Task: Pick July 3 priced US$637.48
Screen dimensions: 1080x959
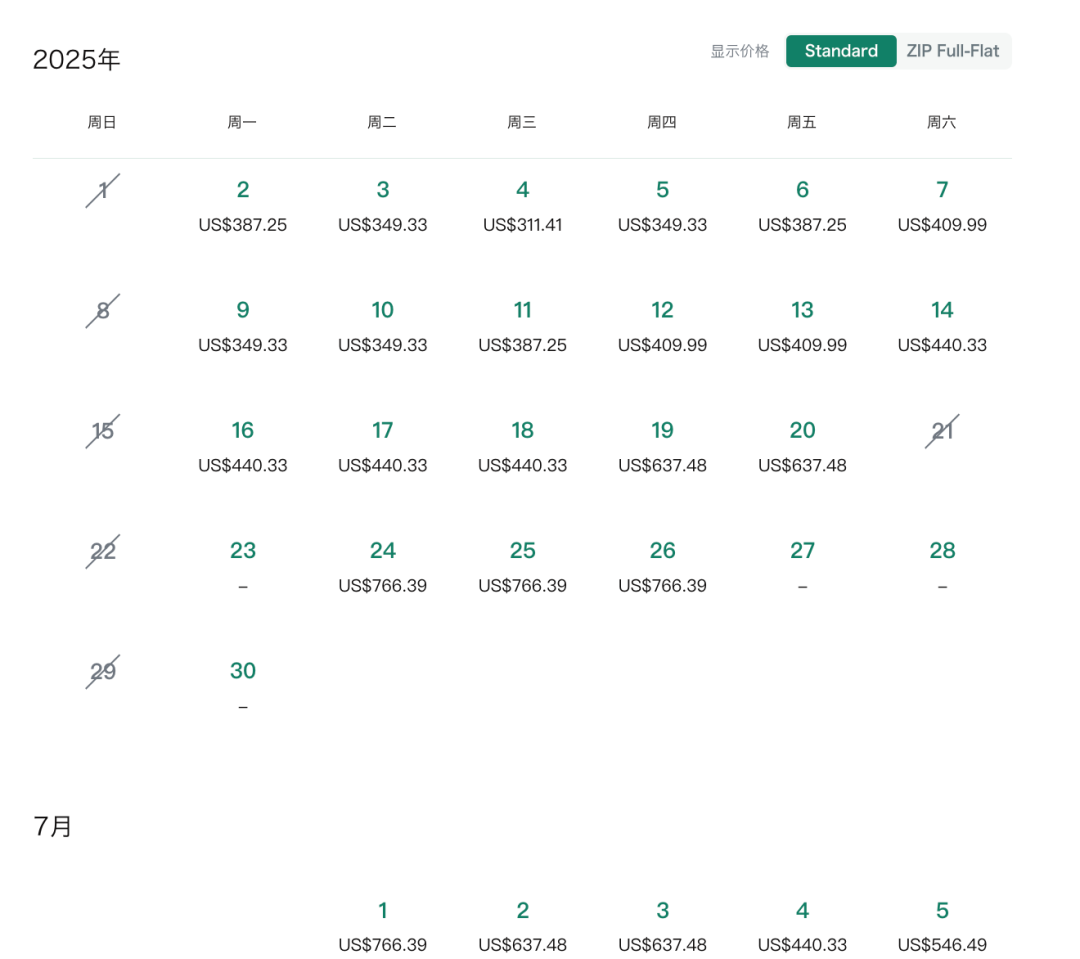Action: tap(662, 927)
